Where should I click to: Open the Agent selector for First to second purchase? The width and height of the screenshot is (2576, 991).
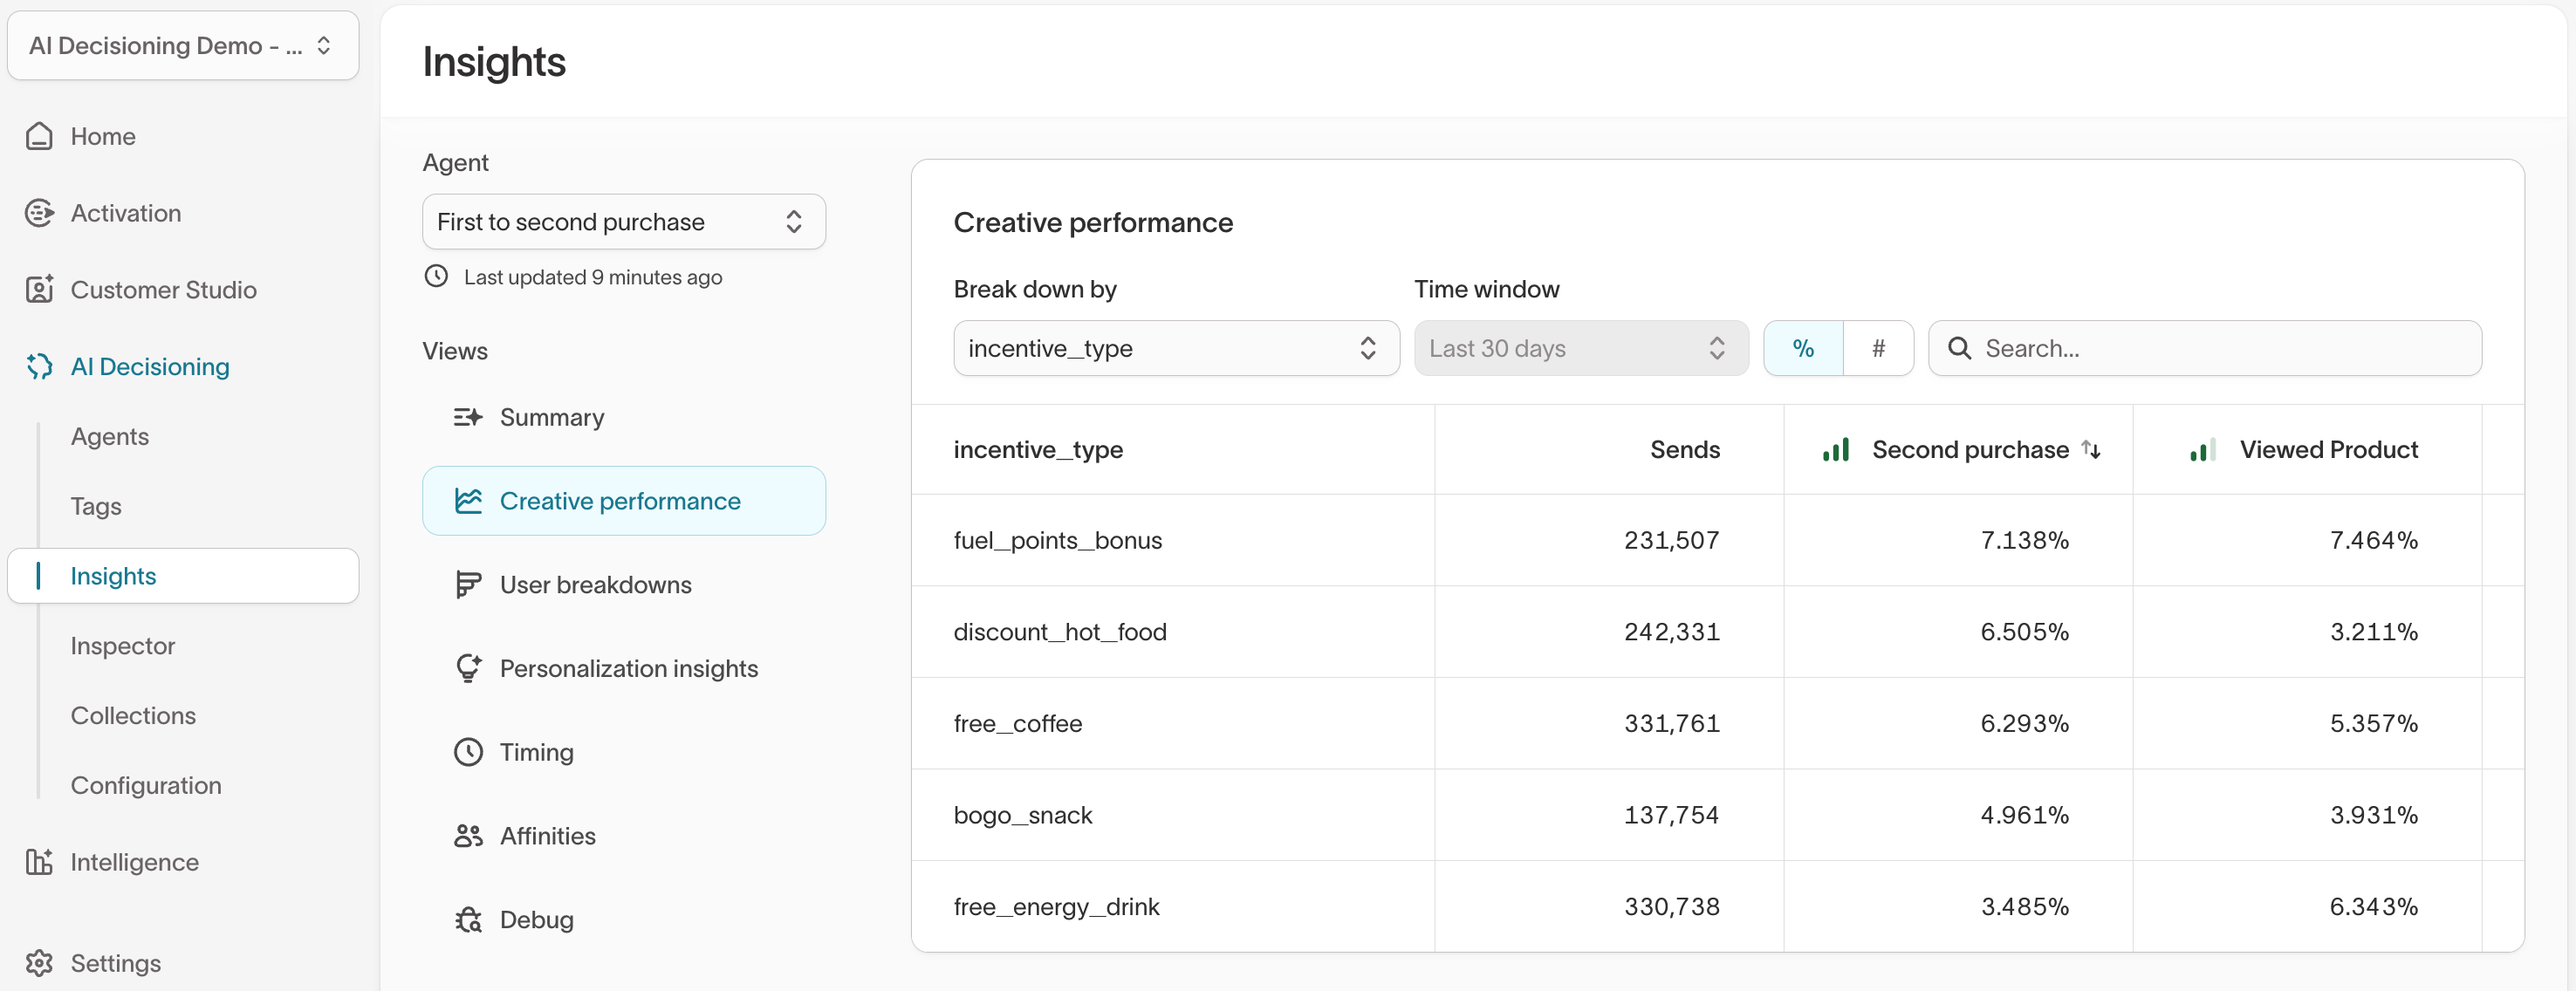[623, 221]
